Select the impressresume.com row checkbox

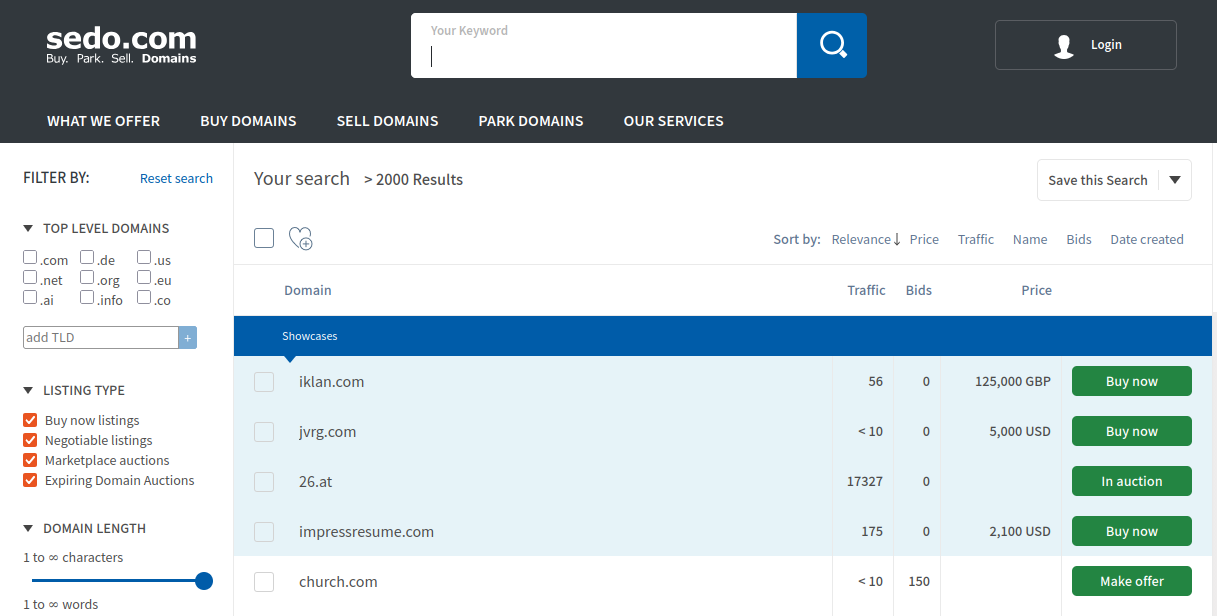click(x=264, y=532)
